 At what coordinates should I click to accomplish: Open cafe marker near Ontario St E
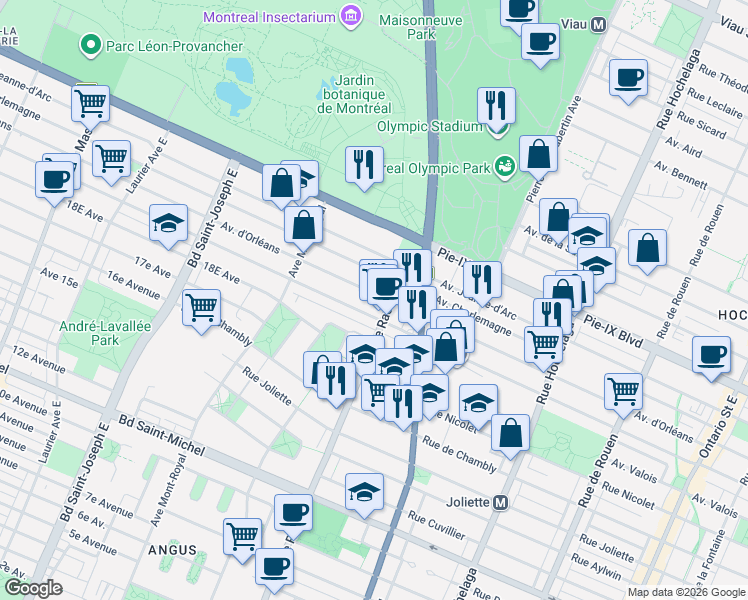pos(711,354)
